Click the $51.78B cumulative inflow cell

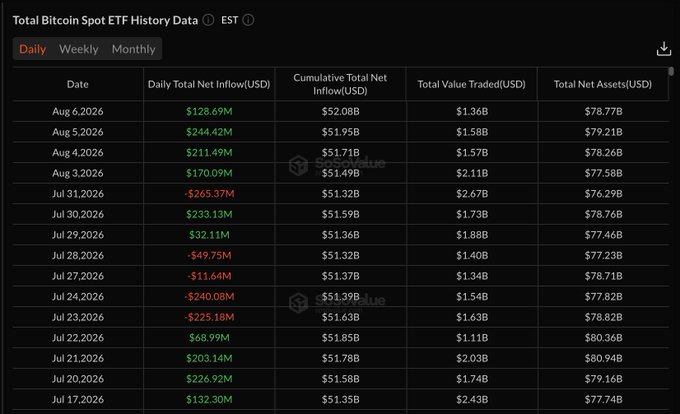[340, 359]
